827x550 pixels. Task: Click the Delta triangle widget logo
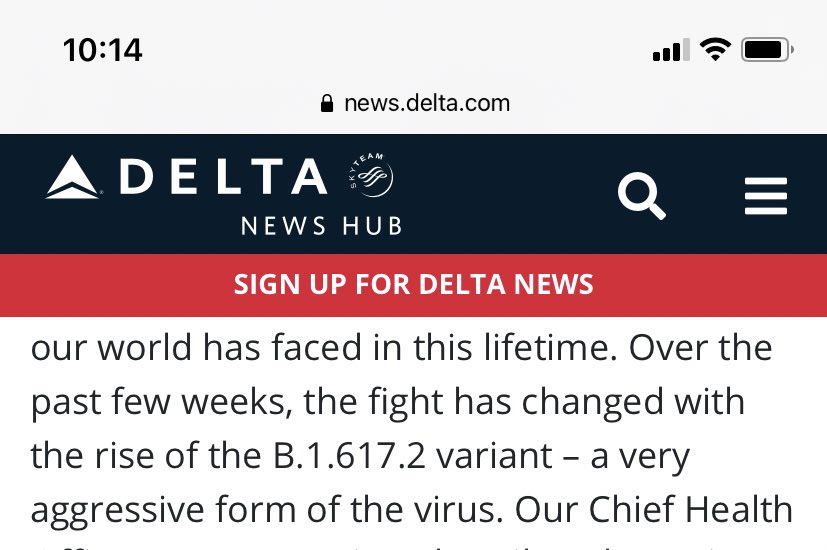(73, 179)
